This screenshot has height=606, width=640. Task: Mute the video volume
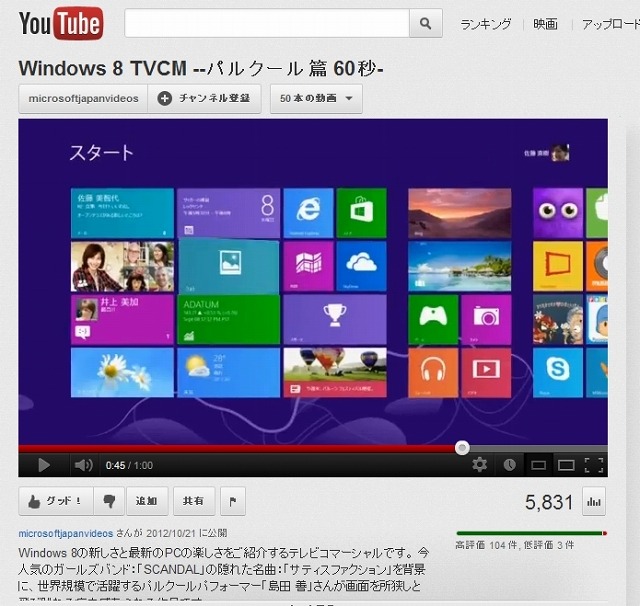84,465
